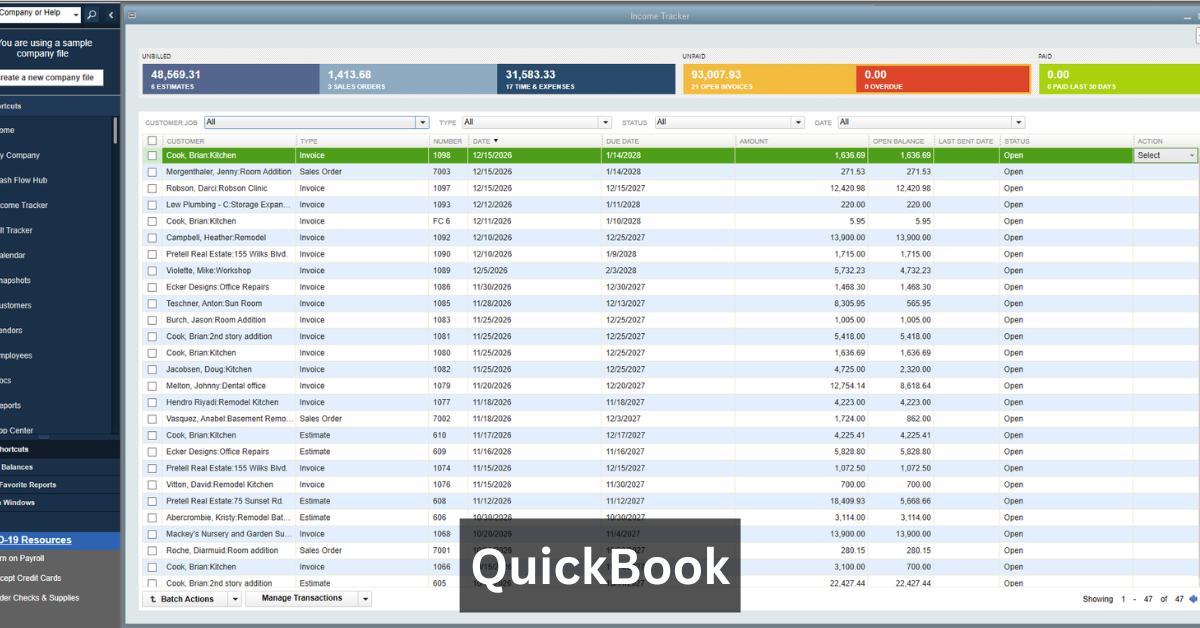1200x628 pixels.
Task: Click Create a new company file button
Action: [51, 77]
